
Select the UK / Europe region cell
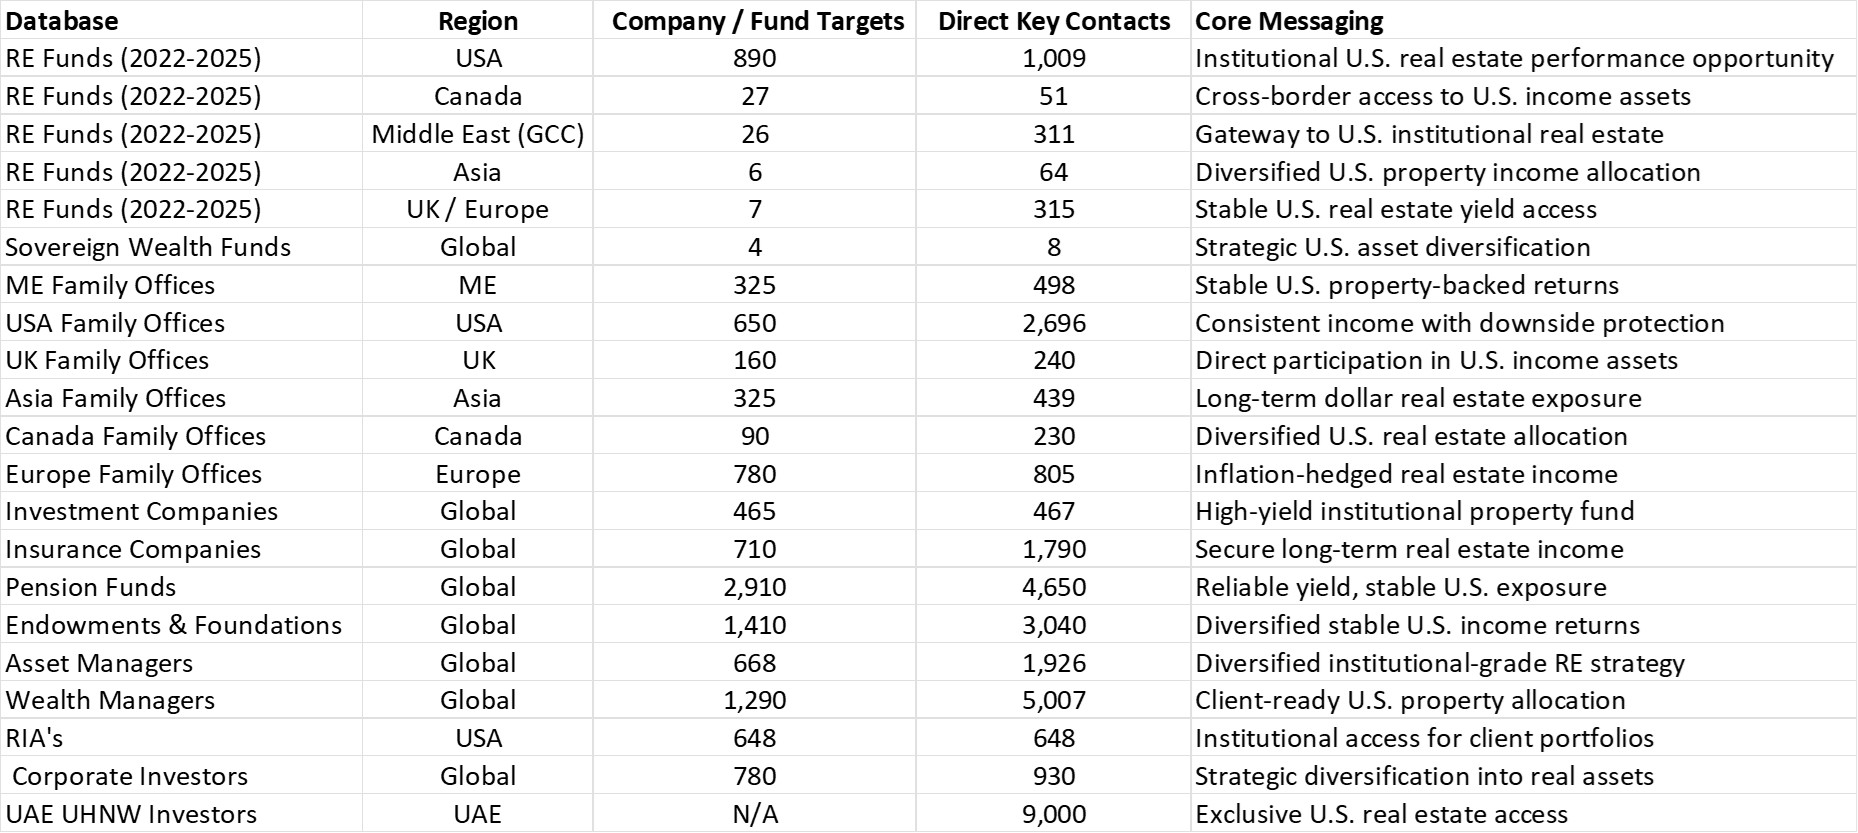[x=478, y=209]
